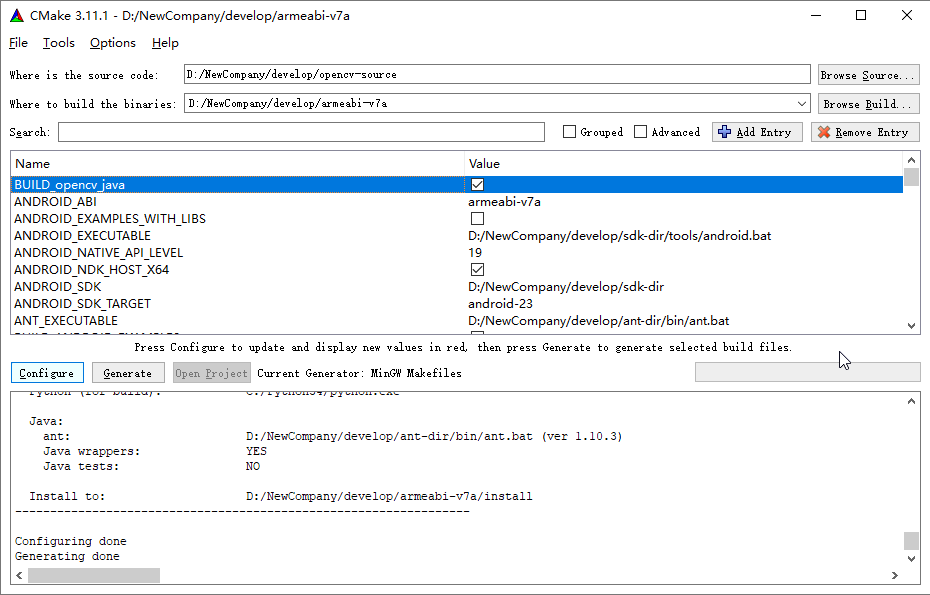Click the Generating done log line
Viewport: 930px width, 595px height.
pyautogui.click(x=67, y=556)
